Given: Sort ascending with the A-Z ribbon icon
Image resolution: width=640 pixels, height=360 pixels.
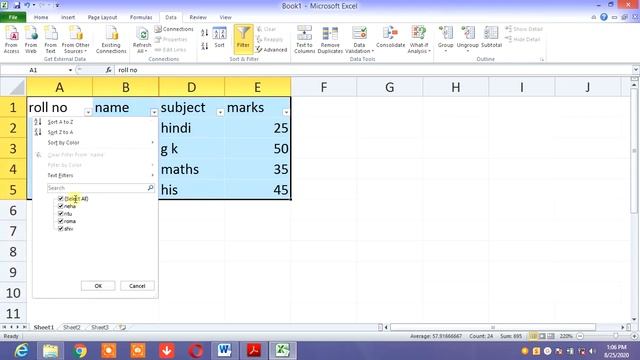Looking at the screenshot, I should point(204,33).
